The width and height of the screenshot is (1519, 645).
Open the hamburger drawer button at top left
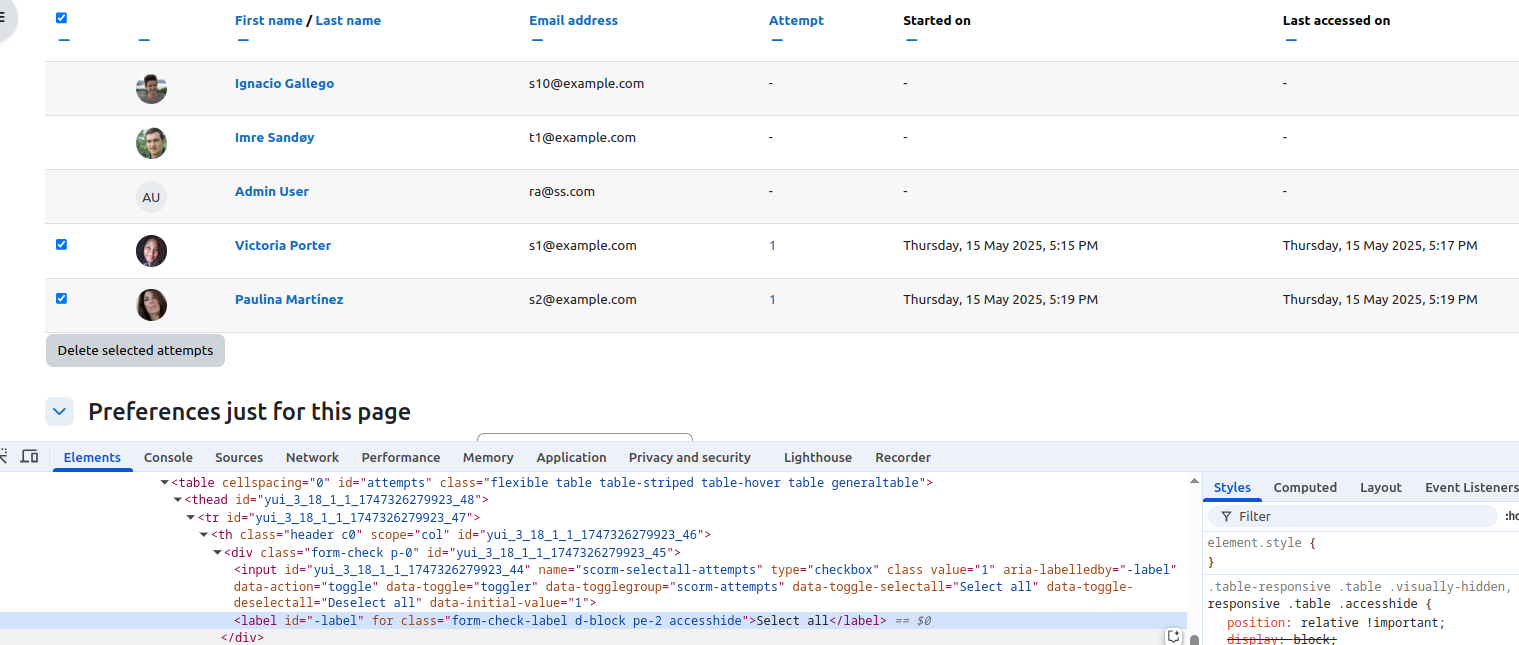tap(3, 17)
